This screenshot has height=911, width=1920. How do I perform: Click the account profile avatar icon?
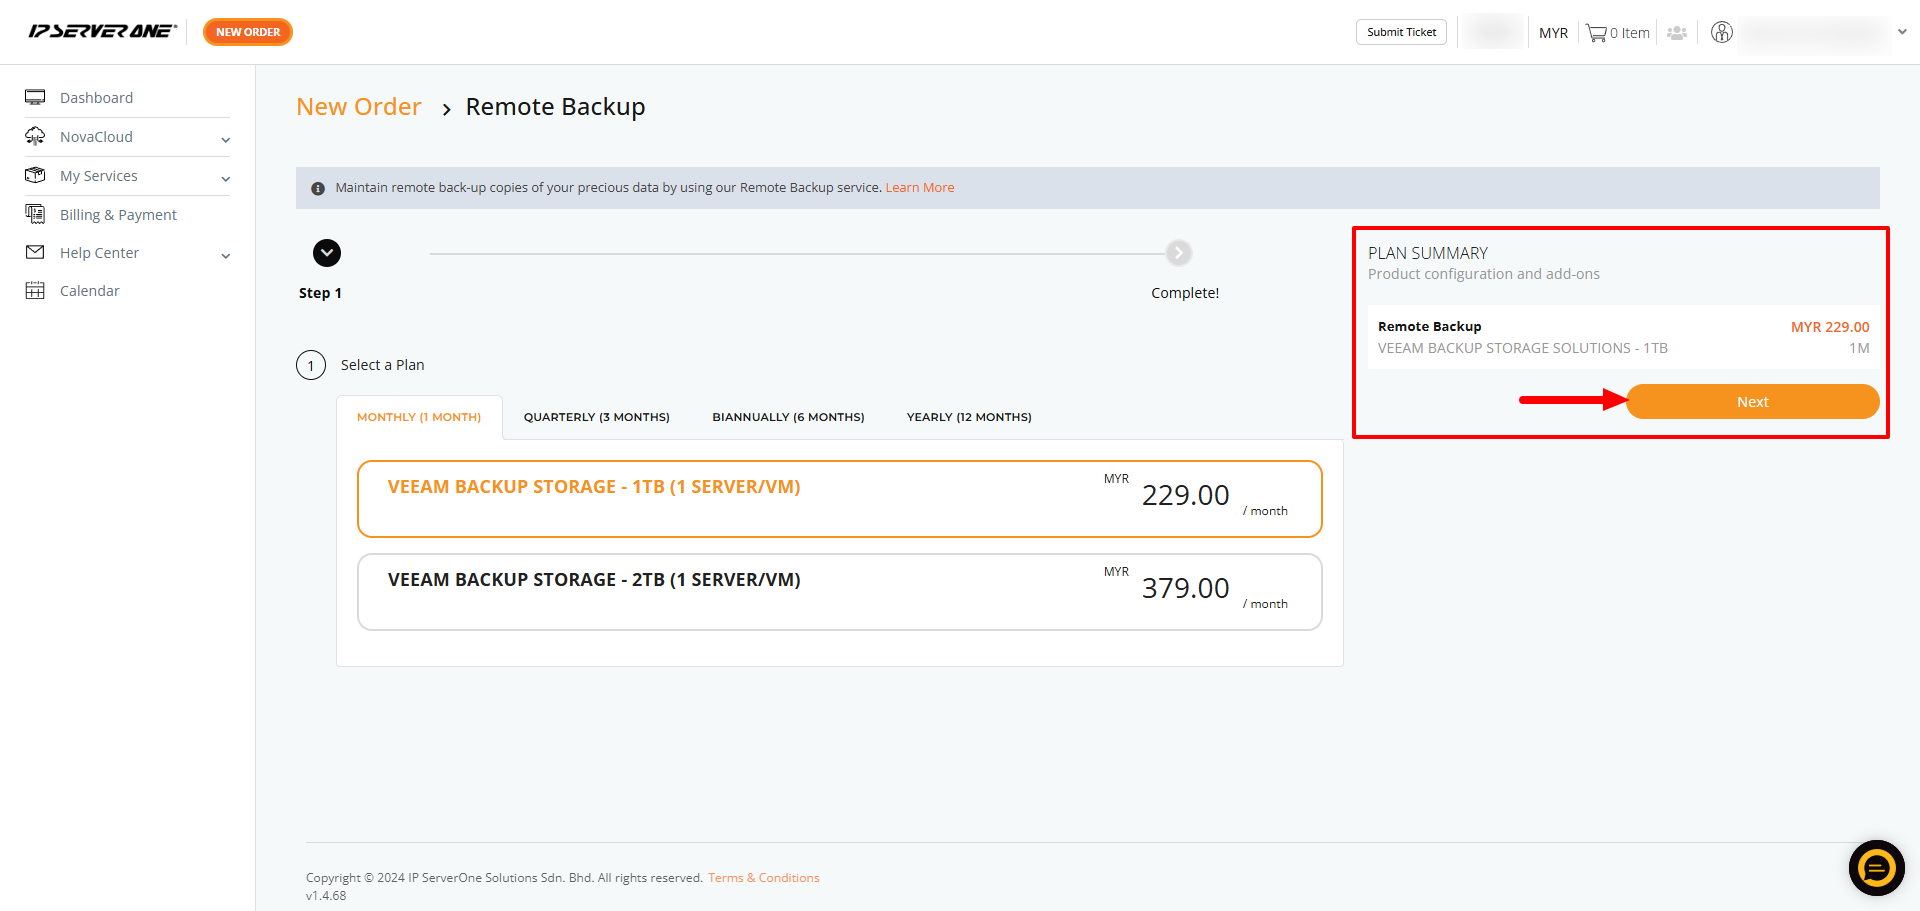[1721, 32]
